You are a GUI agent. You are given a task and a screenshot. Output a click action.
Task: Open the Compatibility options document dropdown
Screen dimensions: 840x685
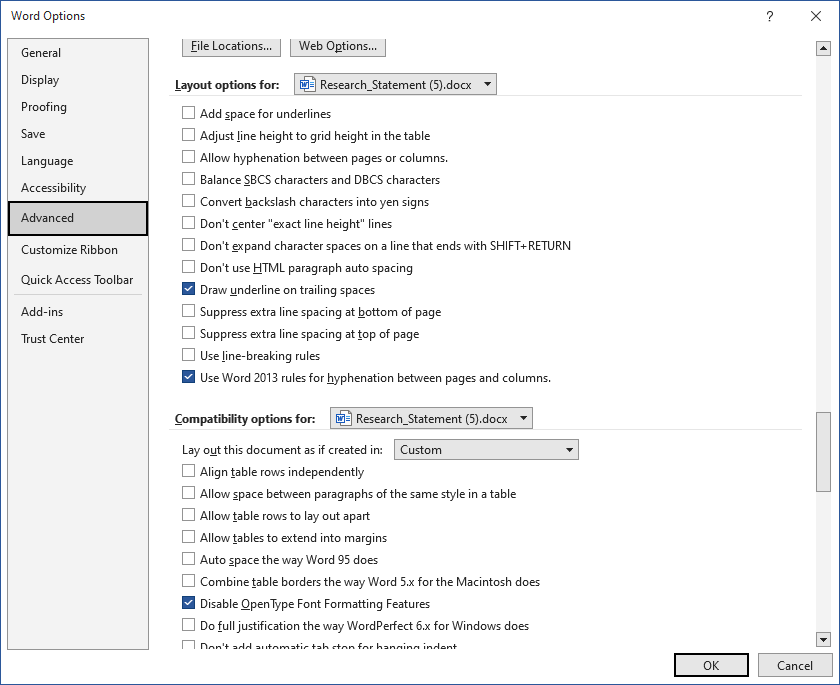524,418
